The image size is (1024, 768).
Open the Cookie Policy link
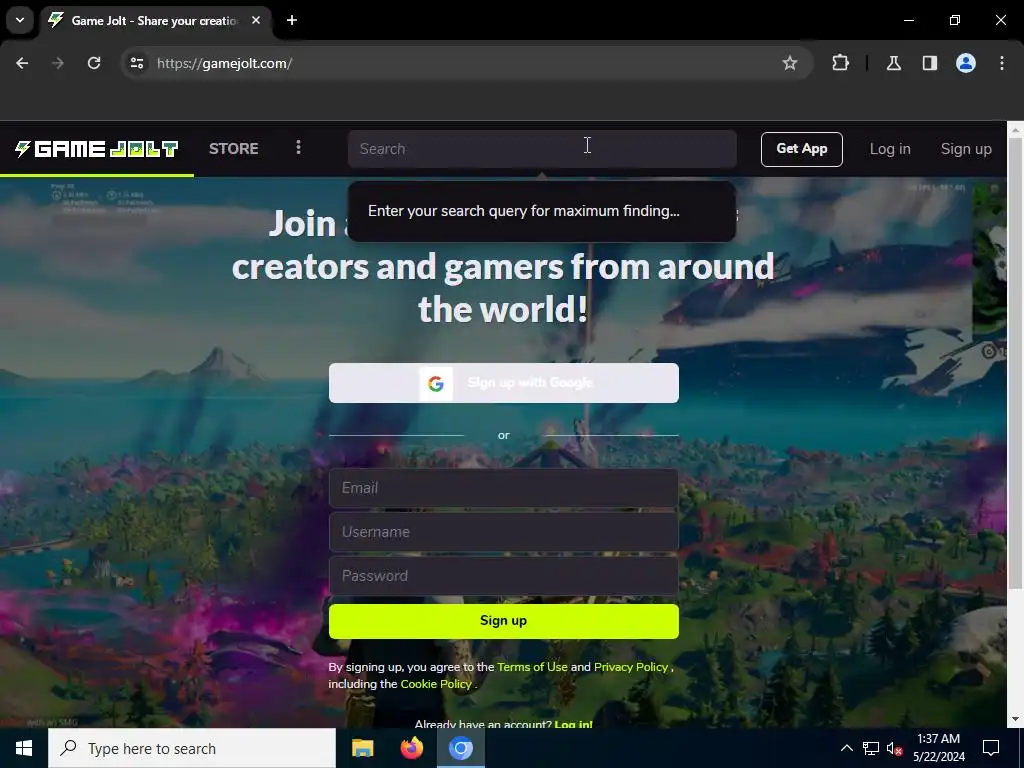pyautogui.click(x=436, y=684)
